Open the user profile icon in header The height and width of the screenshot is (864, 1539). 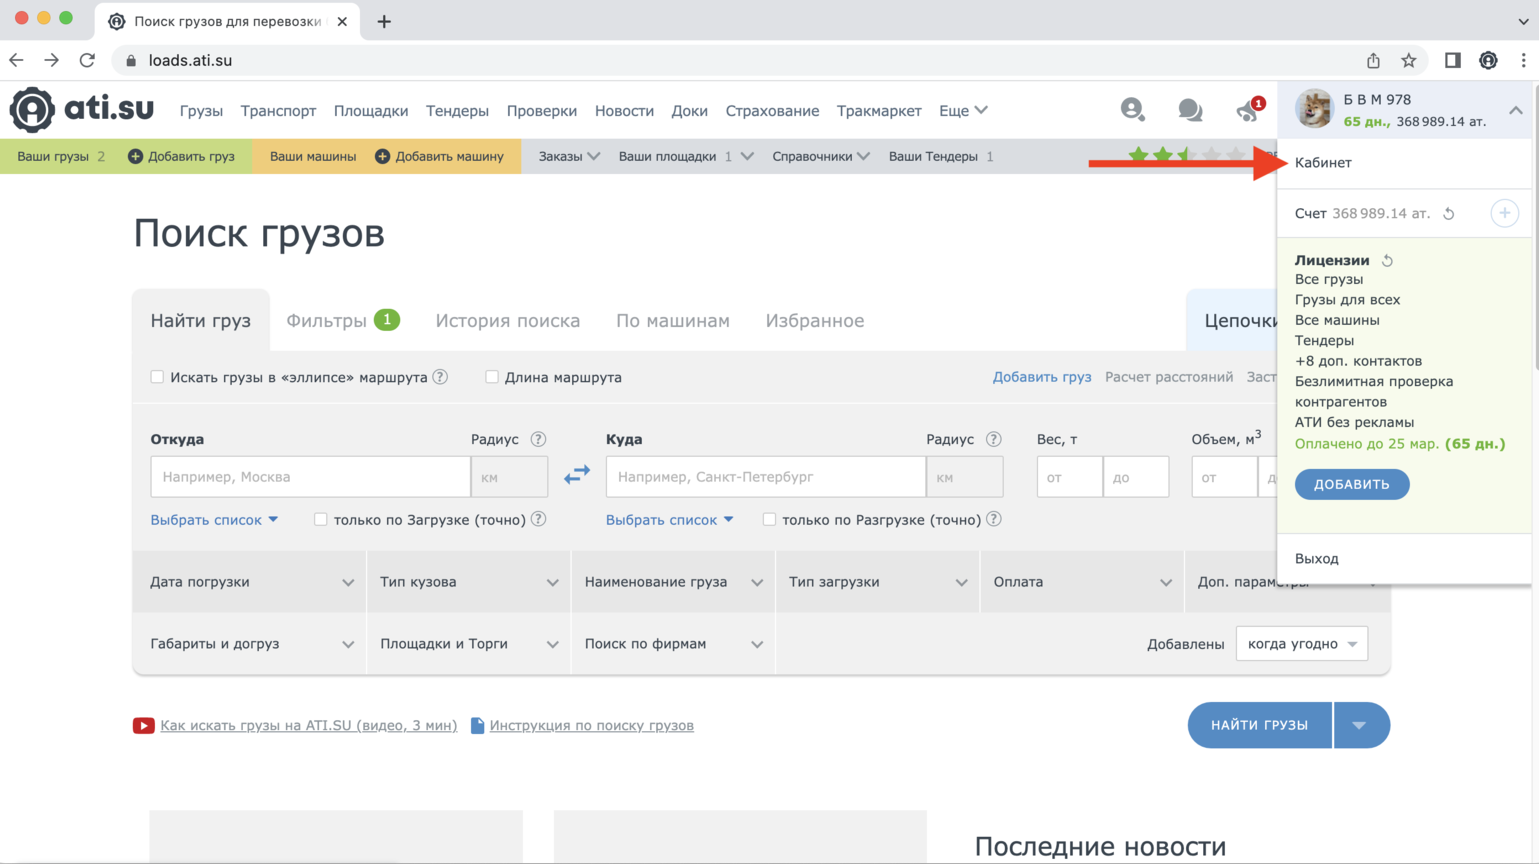tap(1132, 109)
